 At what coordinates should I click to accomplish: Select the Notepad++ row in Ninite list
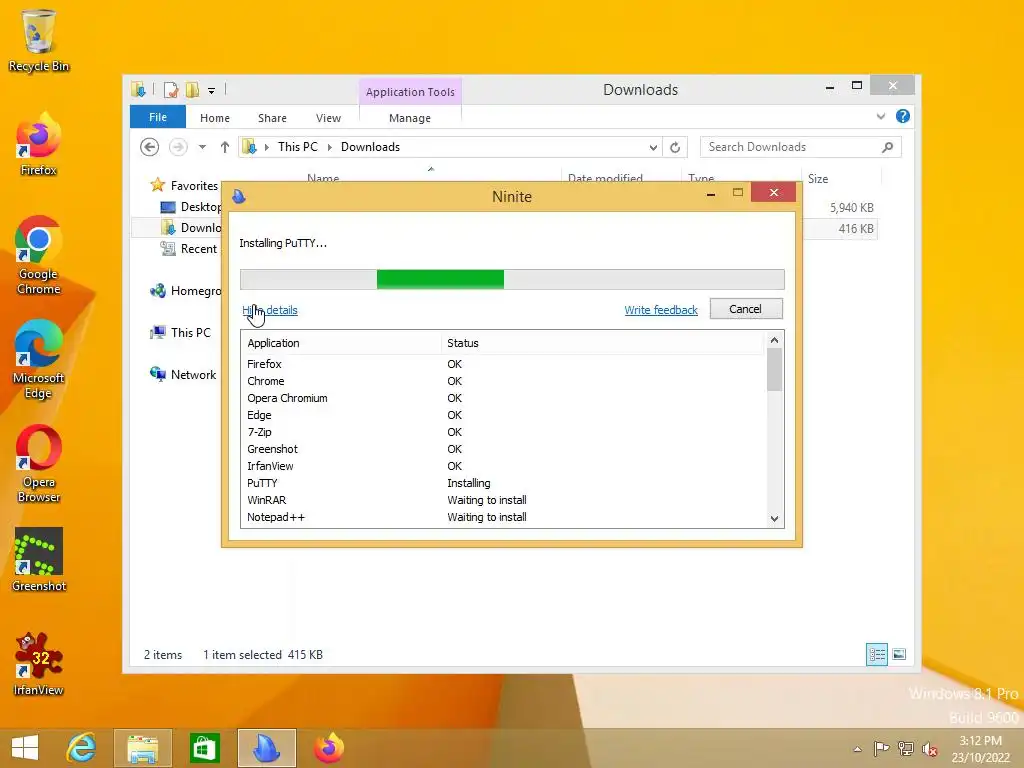pyautogui.click(x=504, y=517)
